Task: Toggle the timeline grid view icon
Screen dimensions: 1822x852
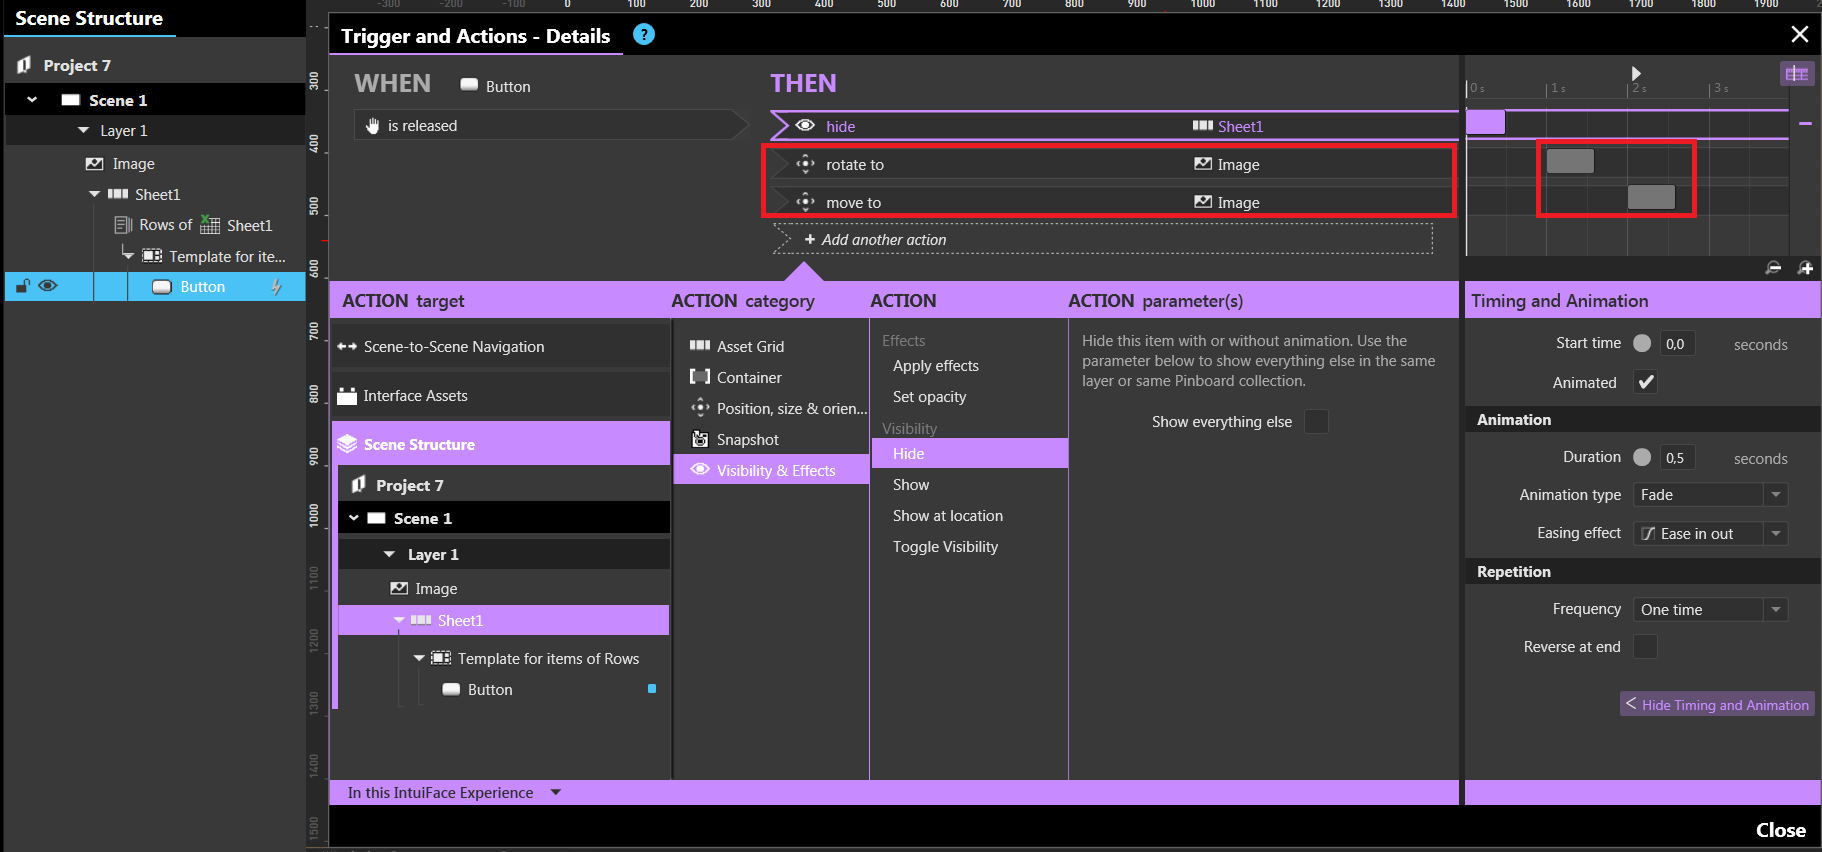Action: coord(1797,73)
